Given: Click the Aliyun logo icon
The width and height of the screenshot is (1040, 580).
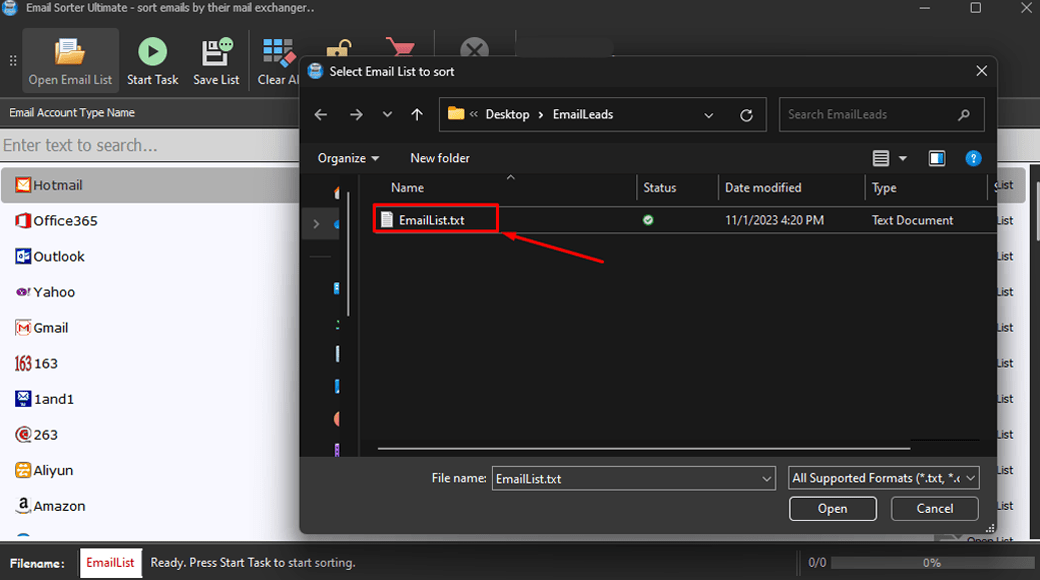Looking at the screenshot, I should (x=23, y=470).
